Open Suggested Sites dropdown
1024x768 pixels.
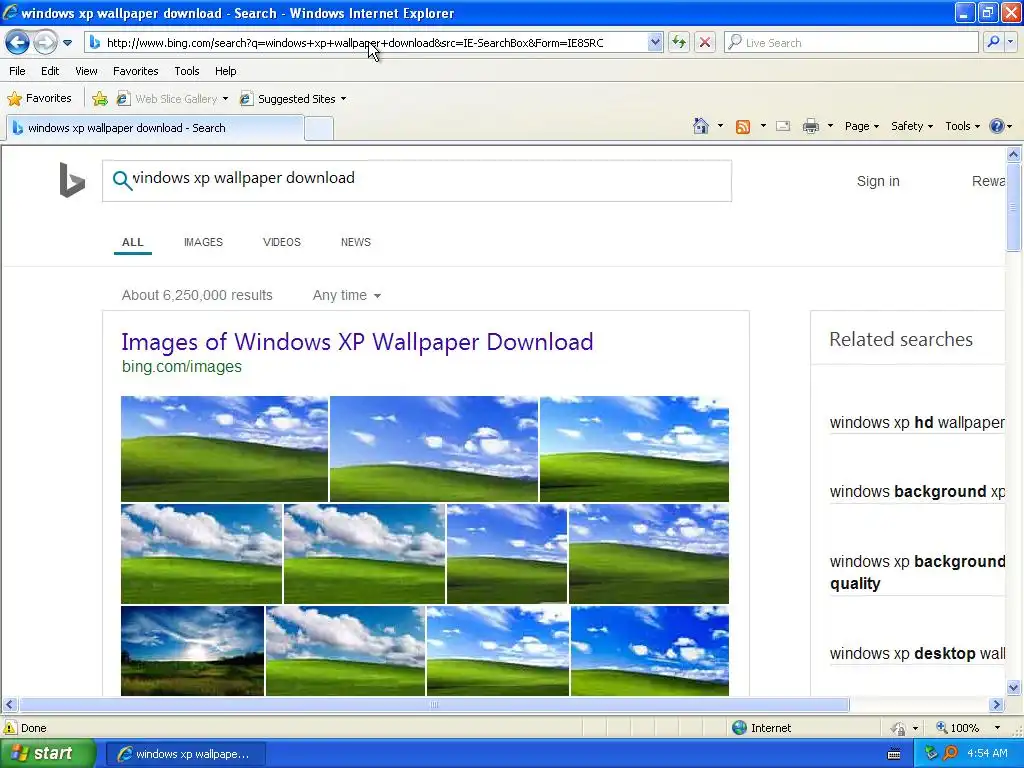[293, 99]
